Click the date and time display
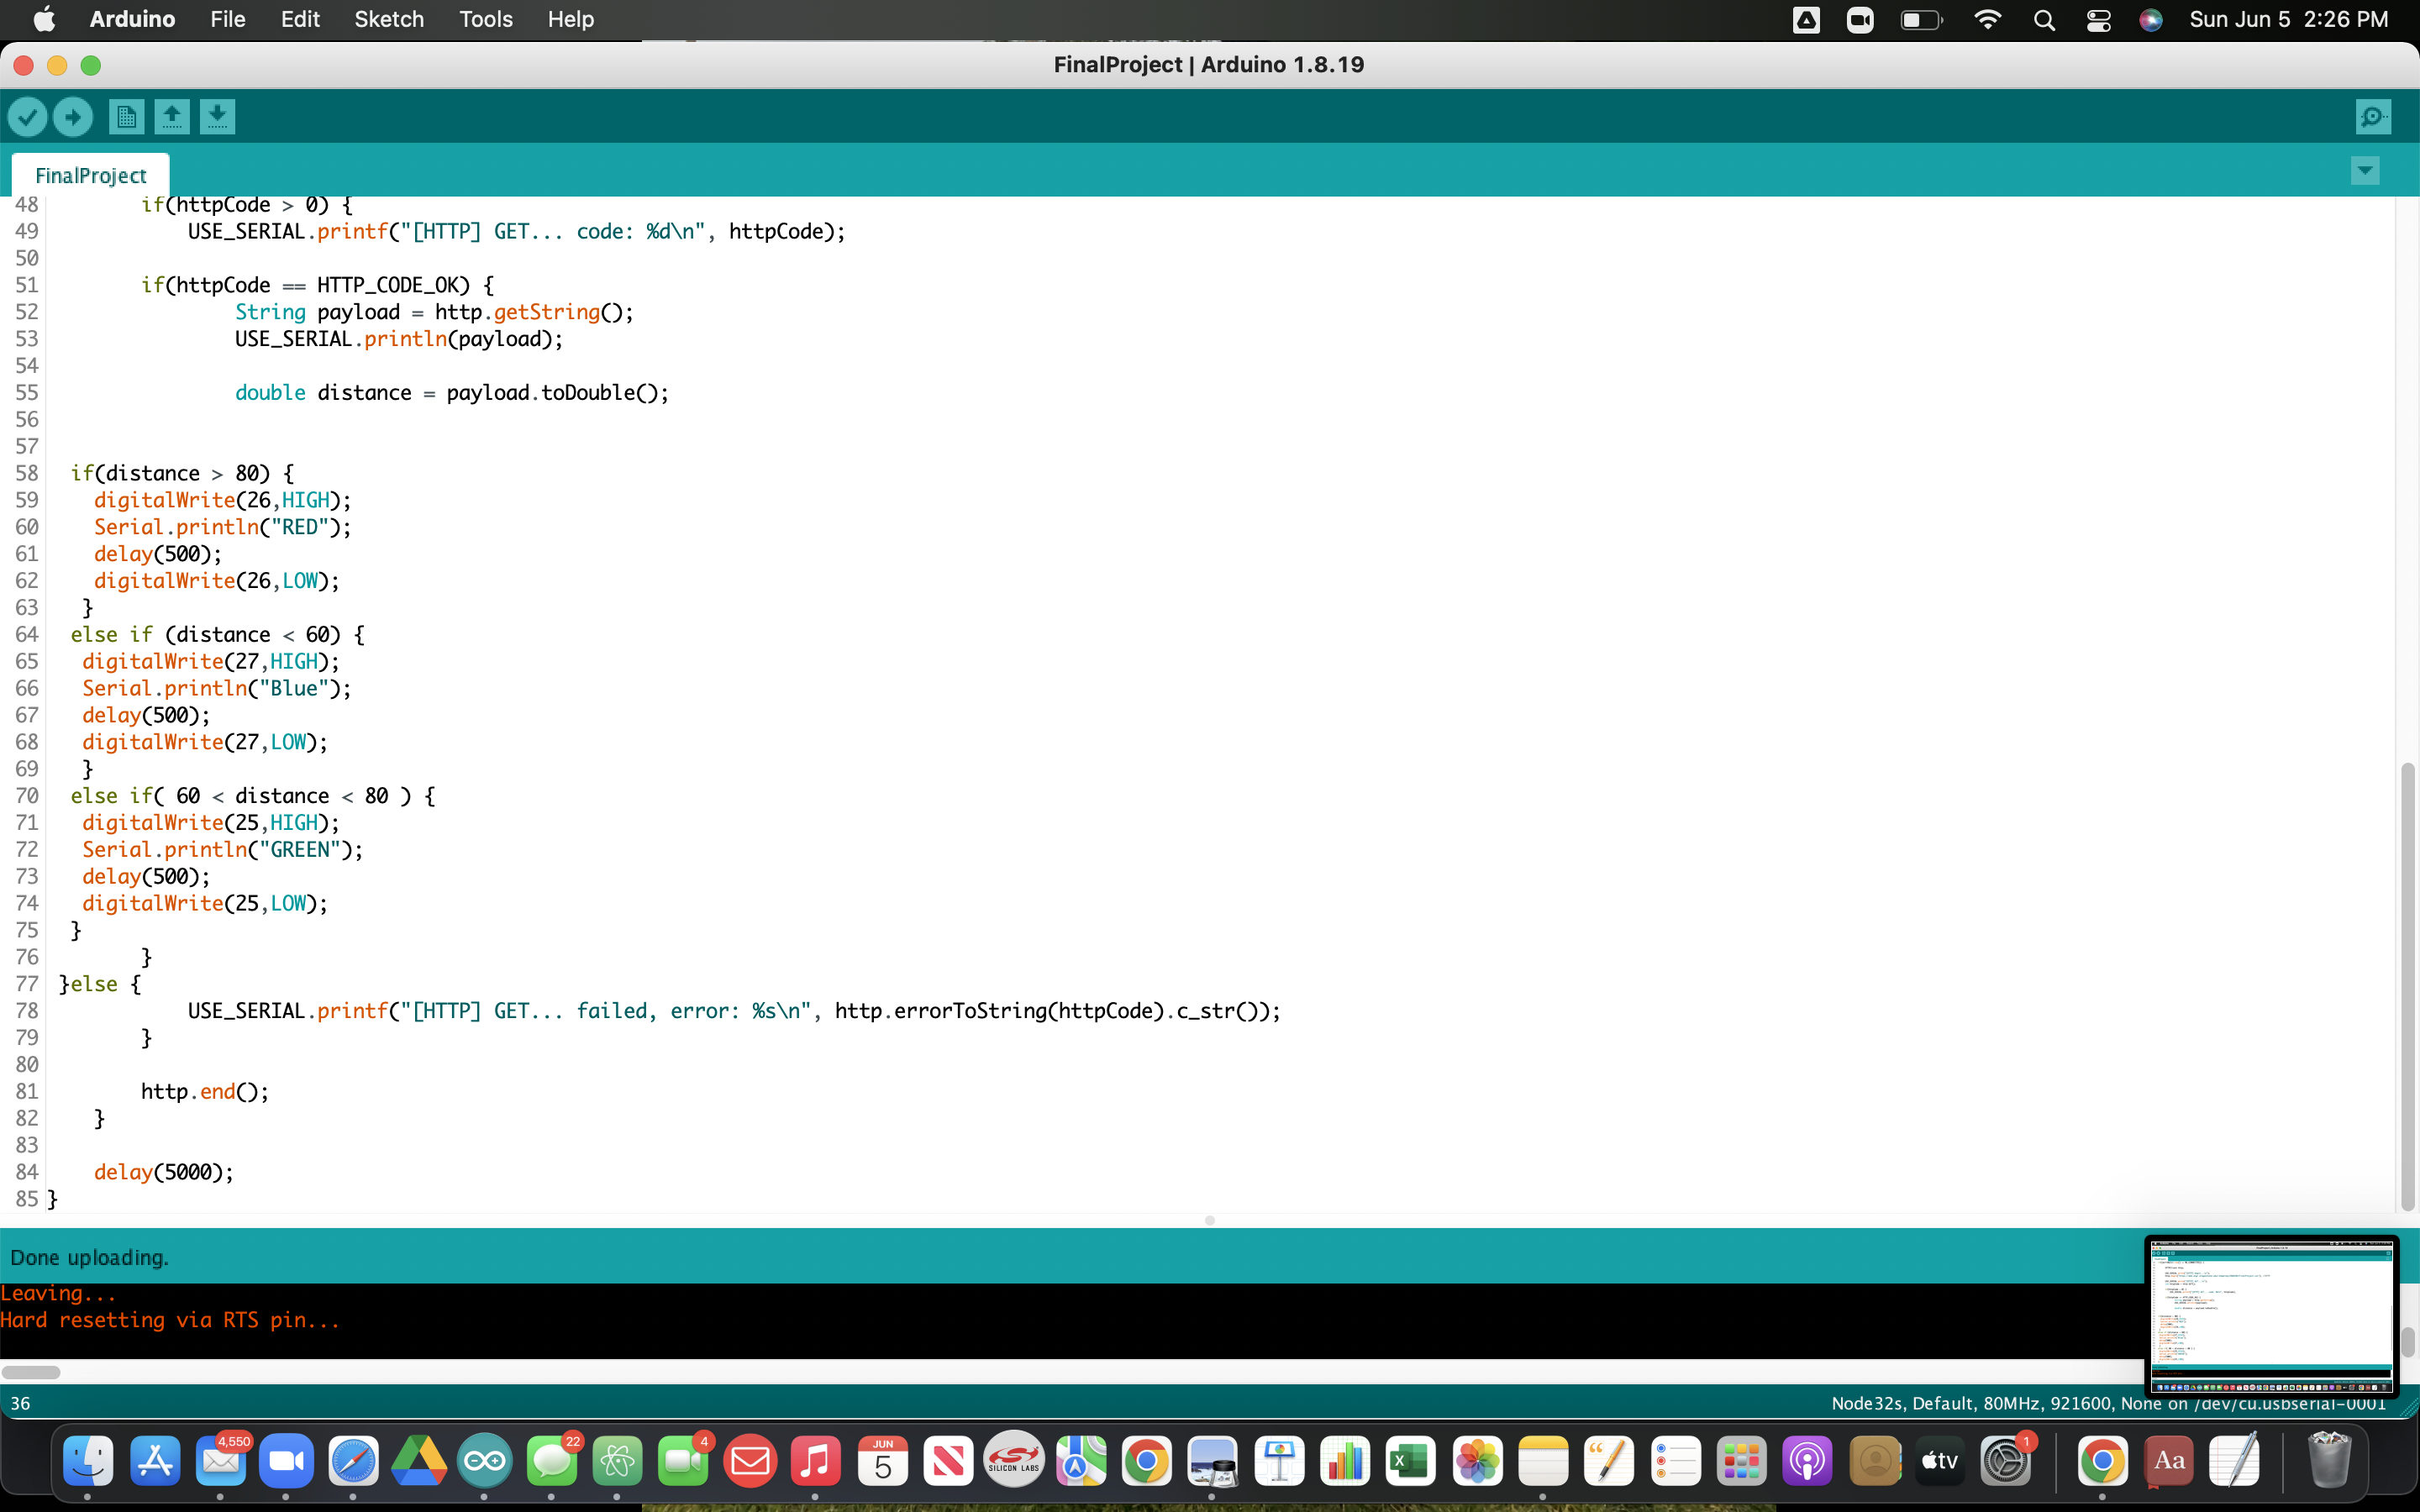The width and height of the screenshot is (2420, 1512). pos(2288,20)
